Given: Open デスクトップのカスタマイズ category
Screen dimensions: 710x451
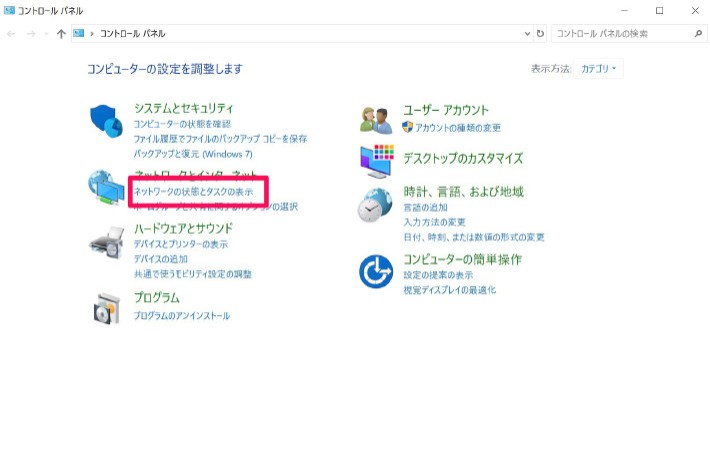Looking at the screenshot, I should [463, 158].
